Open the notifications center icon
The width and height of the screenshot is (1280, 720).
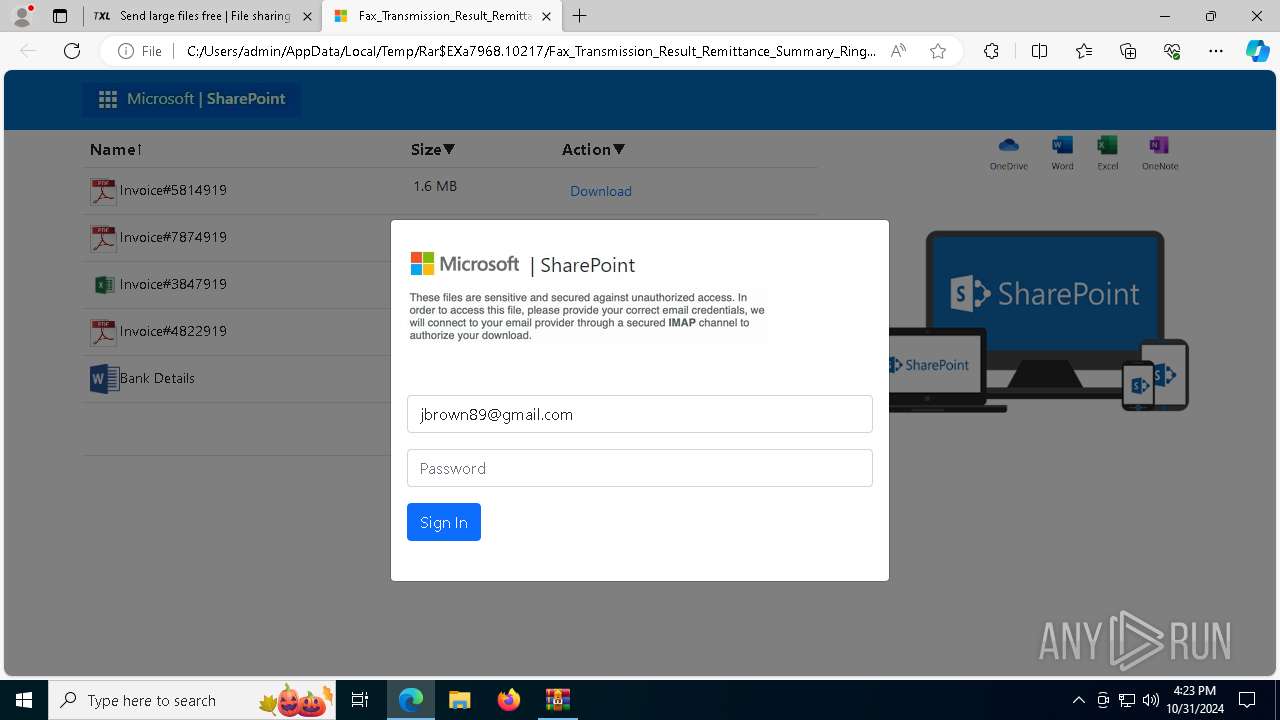(x=1247, y=700)
